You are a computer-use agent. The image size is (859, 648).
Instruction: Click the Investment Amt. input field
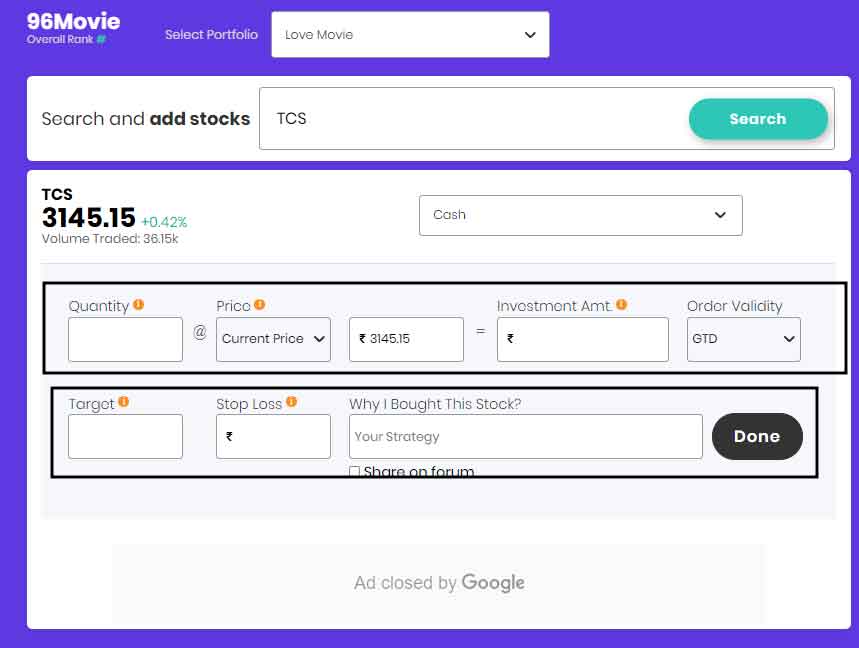coord(582,339)
